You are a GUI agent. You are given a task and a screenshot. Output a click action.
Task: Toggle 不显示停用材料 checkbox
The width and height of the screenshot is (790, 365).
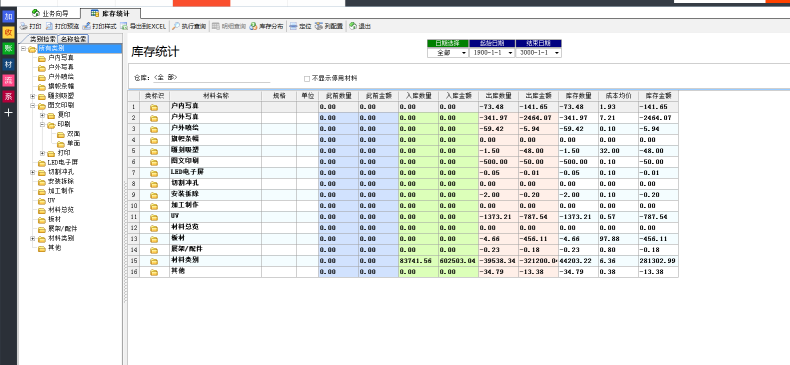(x=307, y=79)
